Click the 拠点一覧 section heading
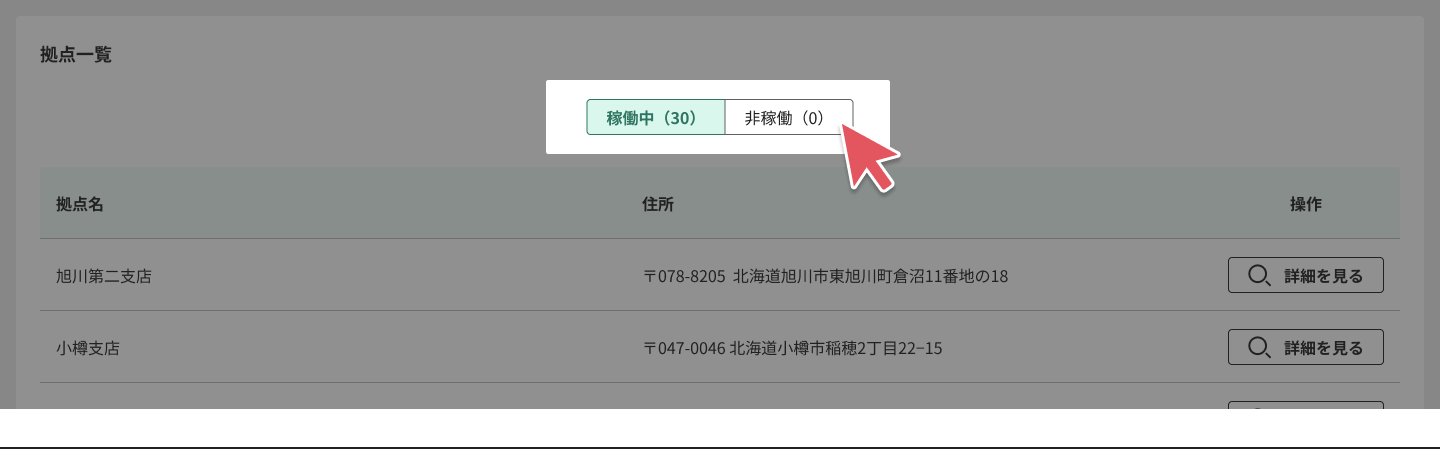This screenshot has height=449, width=1440. [76, 55]
